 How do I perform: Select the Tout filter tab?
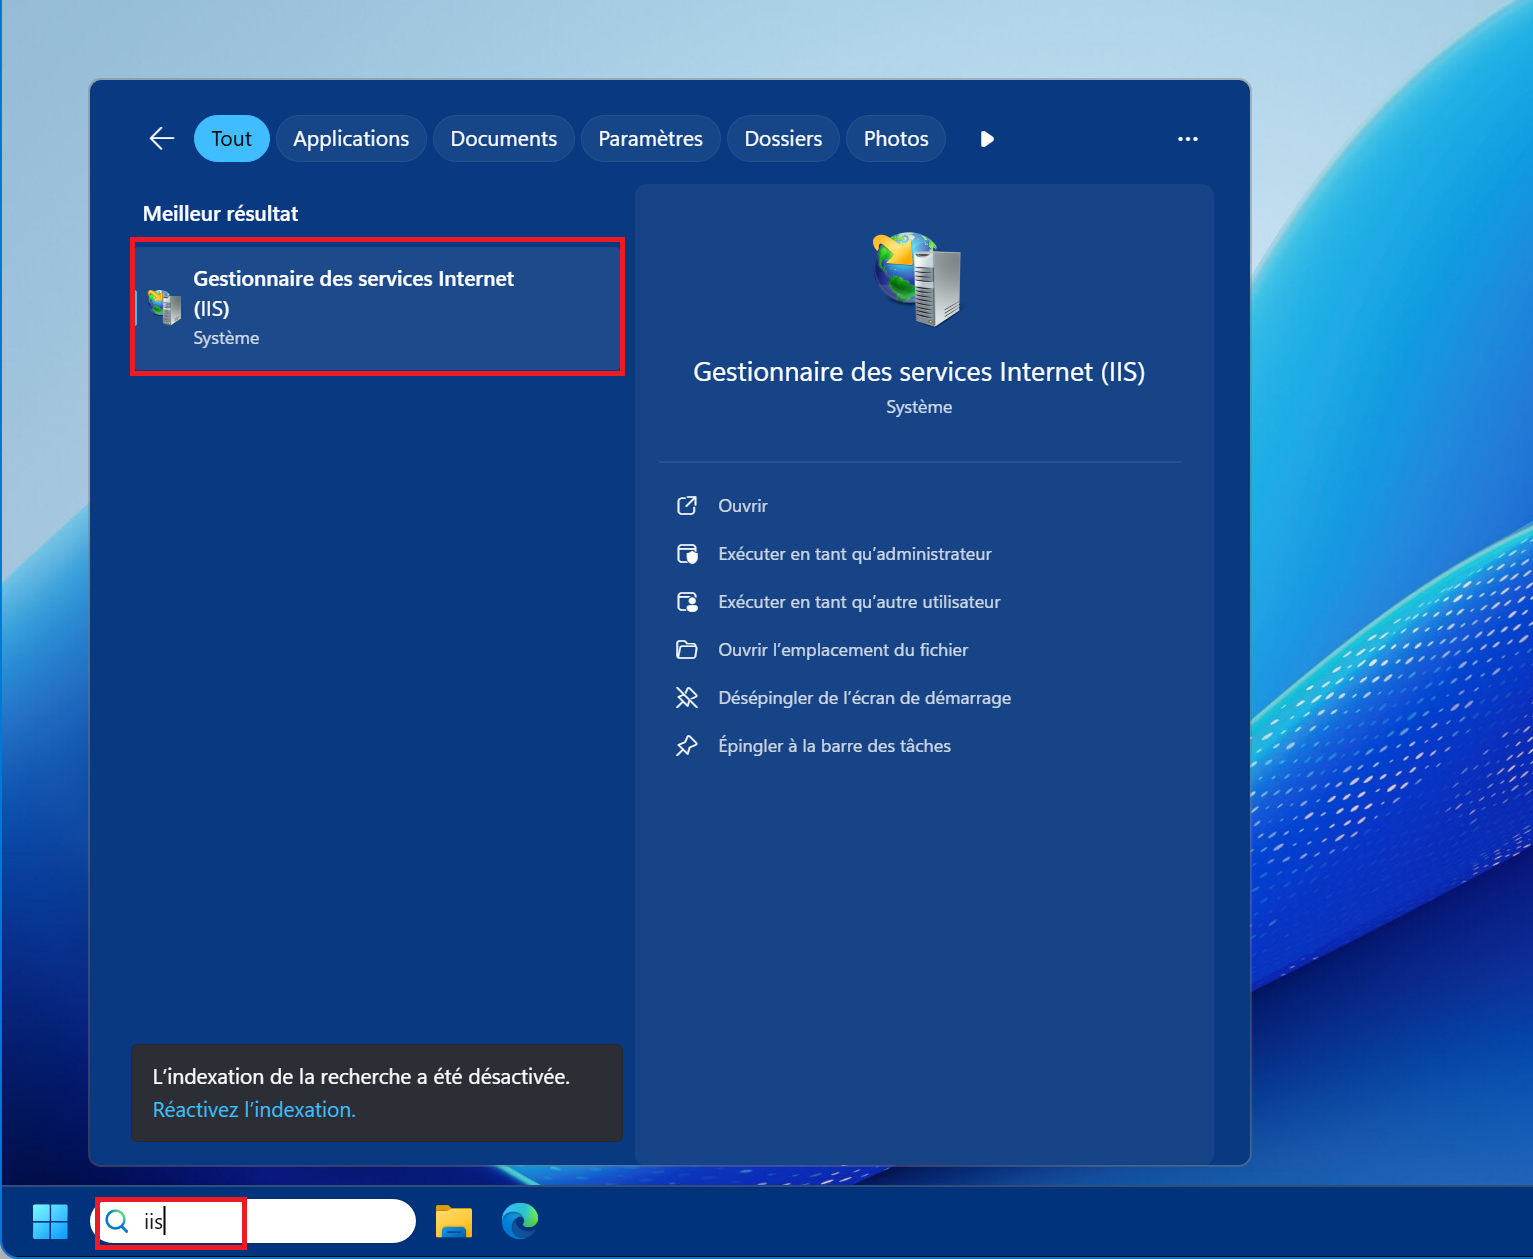231,139
